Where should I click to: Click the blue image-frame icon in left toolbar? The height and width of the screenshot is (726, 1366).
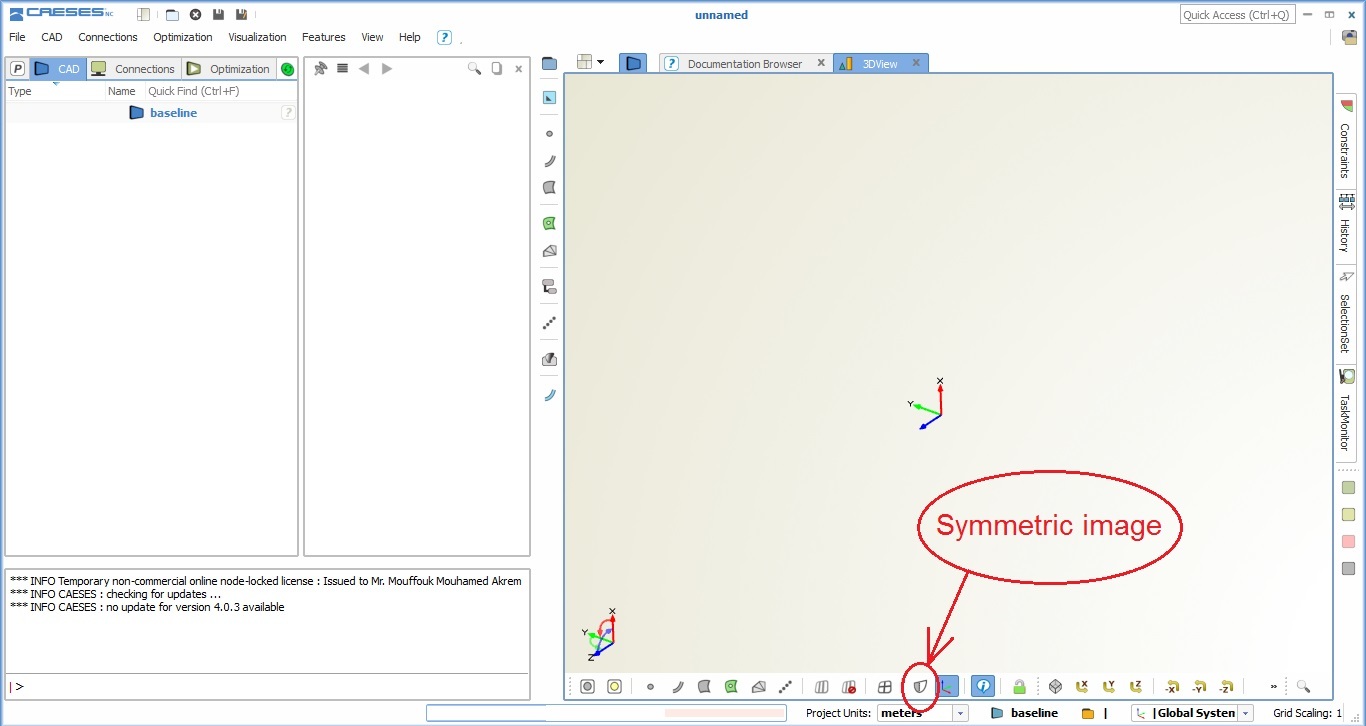click(549, 97)
